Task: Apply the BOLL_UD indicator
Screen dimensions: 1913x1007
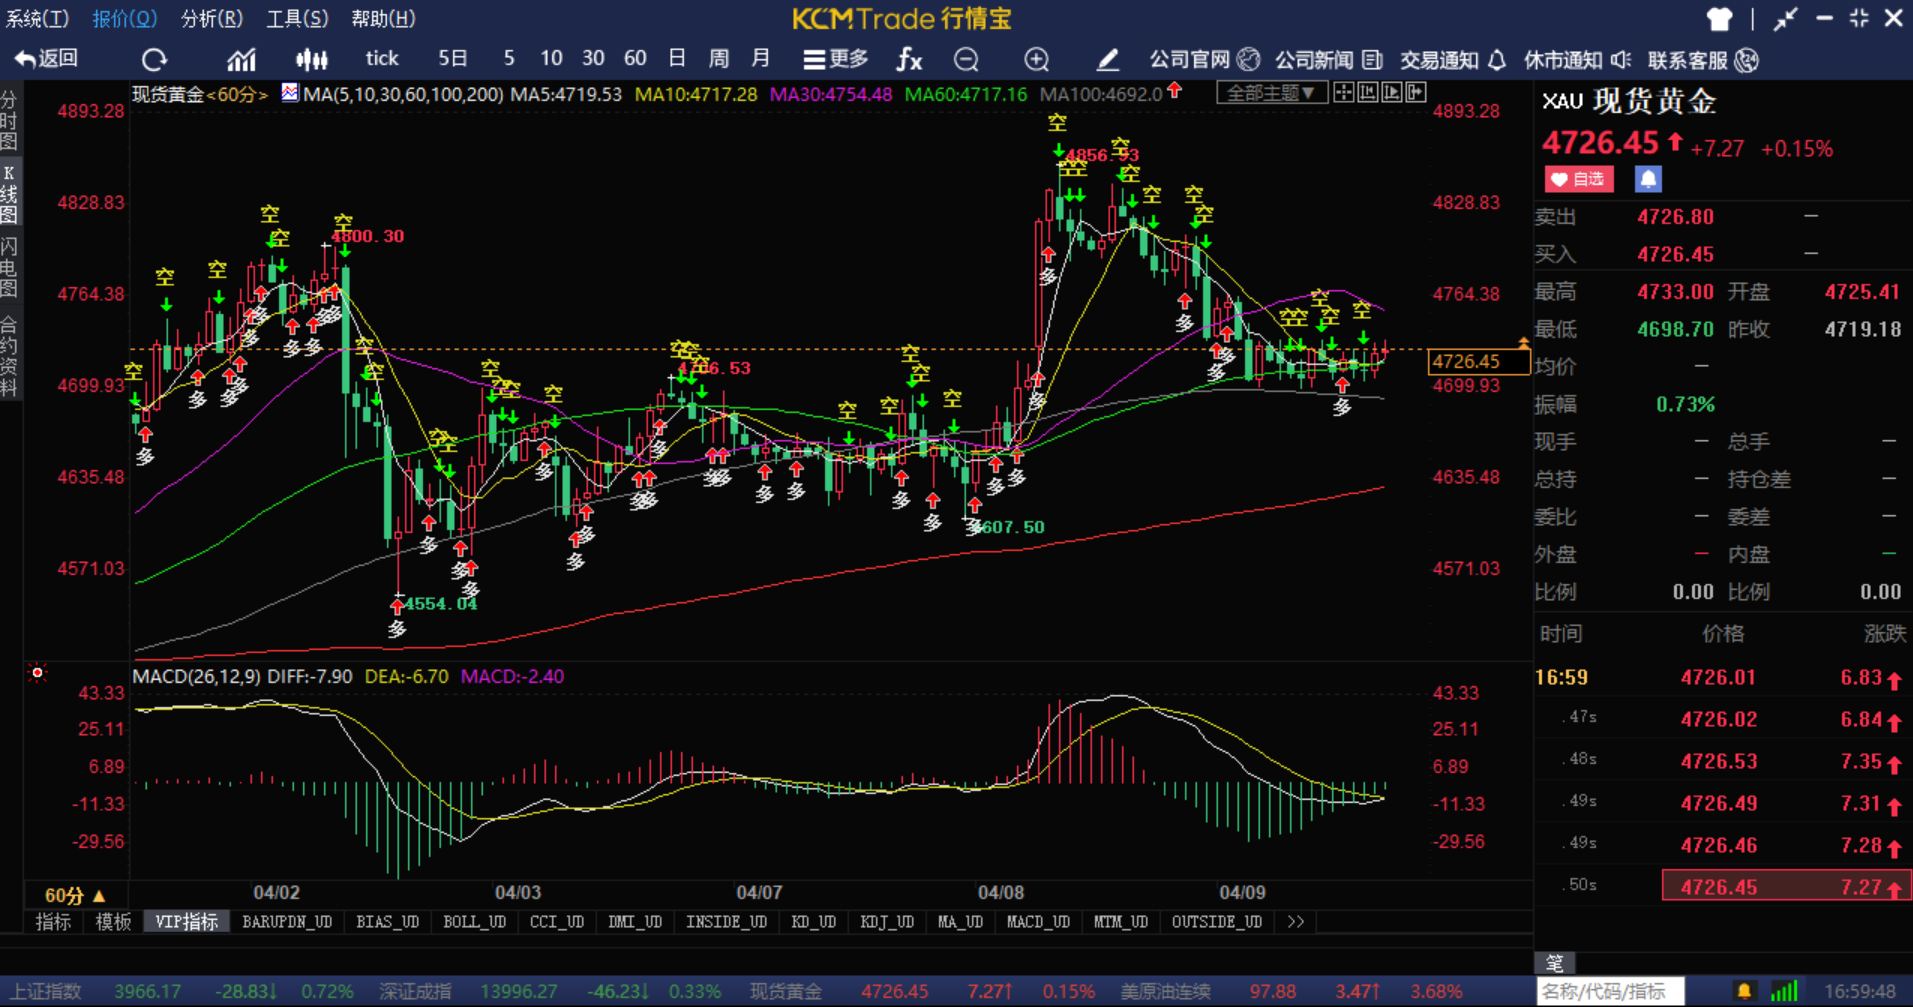Action: 475,922
